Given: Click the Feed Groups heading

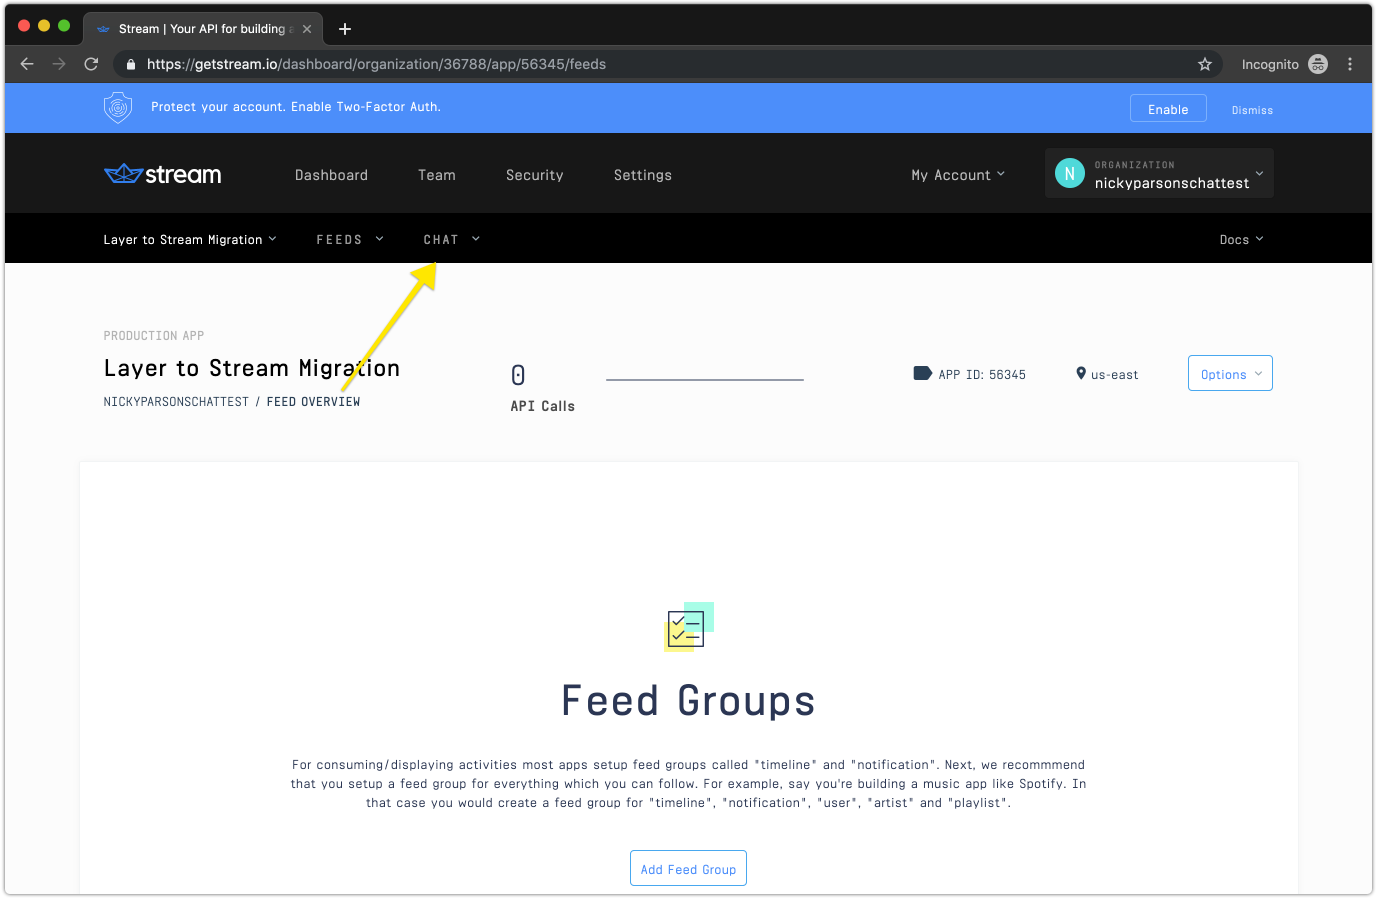Looking at the screenshot, I should pyautogui.click(x=688, y=701).
